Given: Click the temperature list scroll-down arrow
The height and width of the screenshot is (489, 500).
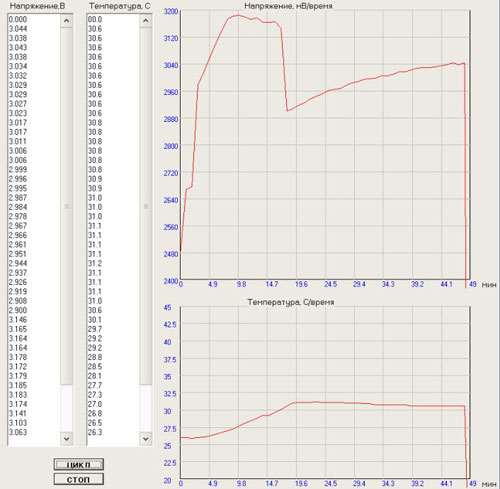Looking at the screenshot, I should click(x=146, y=438).
